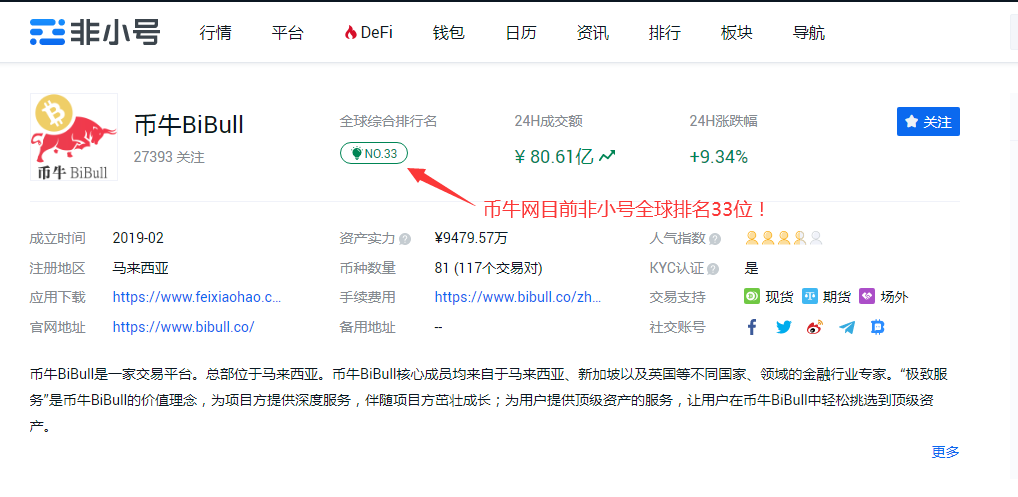Viewport: 1018px width, 497px height.
Task: Open the Telegram social account
Action: [x=847, y=327]
